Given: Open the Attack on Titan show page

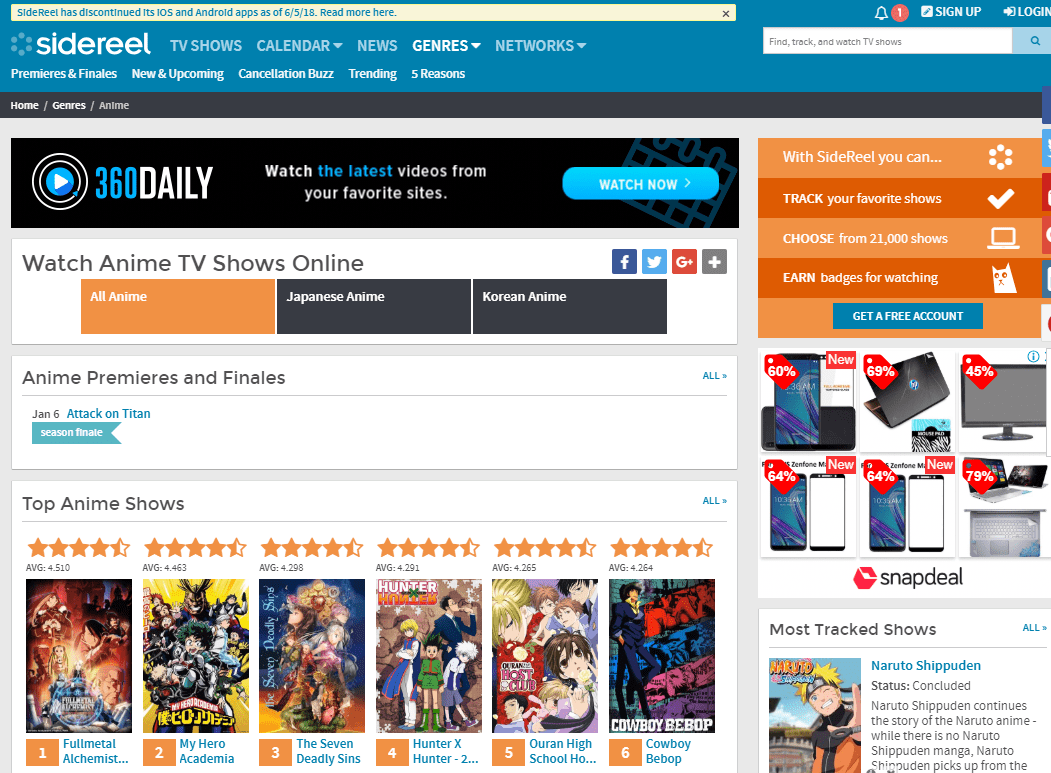Looking at the screenshot, I should (107, 412).
